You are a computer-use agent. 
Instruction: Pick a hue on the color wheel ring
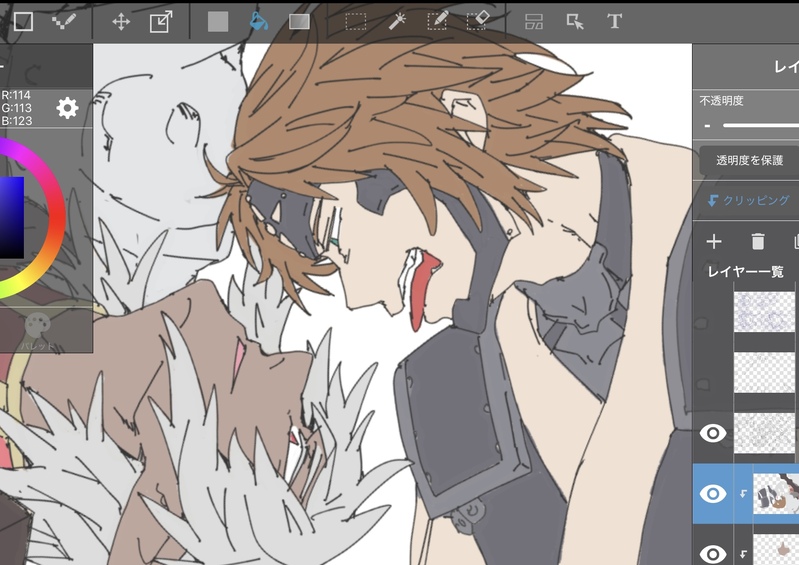55,219
